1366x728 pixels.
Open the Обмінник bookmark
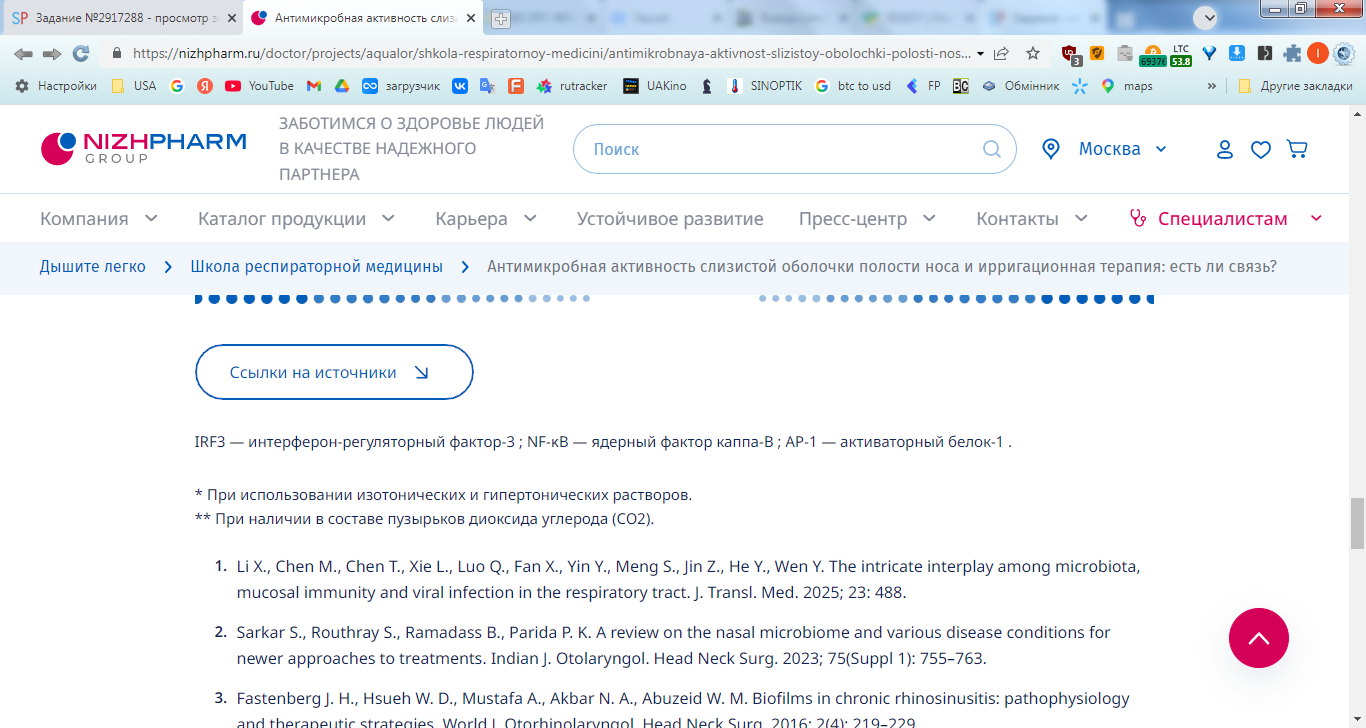[x=1020, y=86]
